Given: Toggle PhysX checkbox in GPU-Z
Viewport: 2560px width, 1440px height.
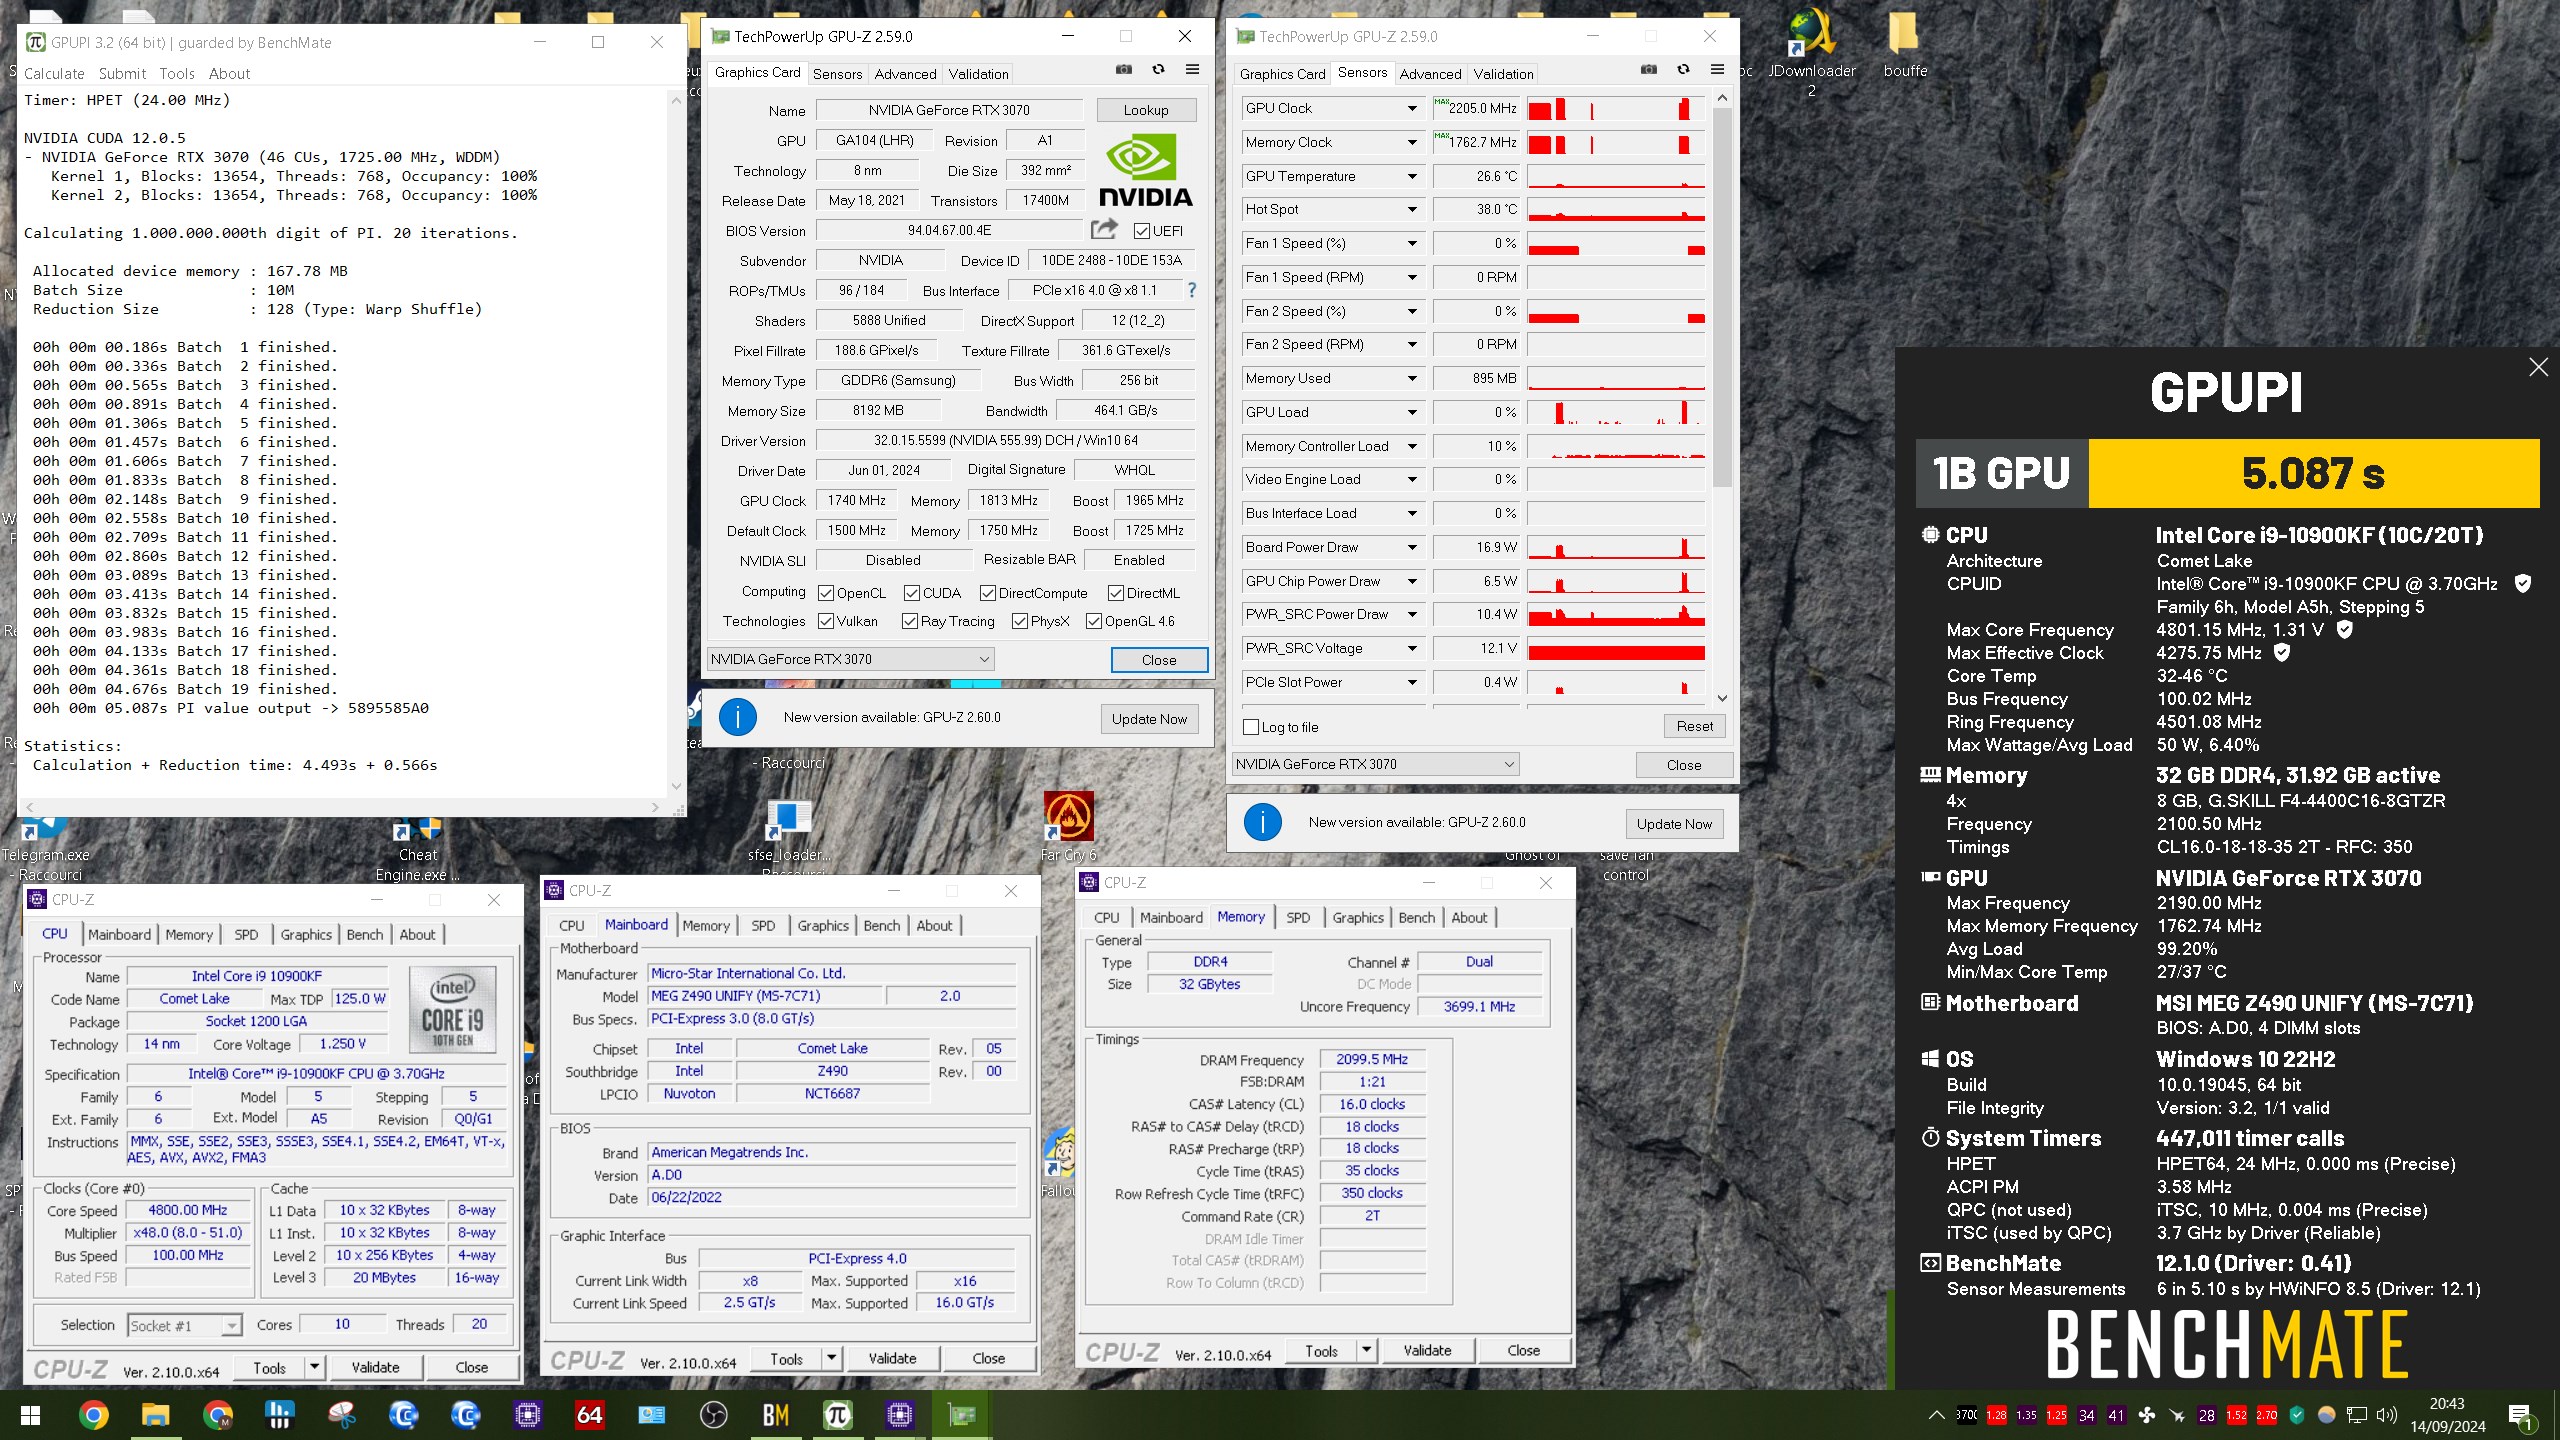Looking at the screenshot, I should coord(1020,621).
